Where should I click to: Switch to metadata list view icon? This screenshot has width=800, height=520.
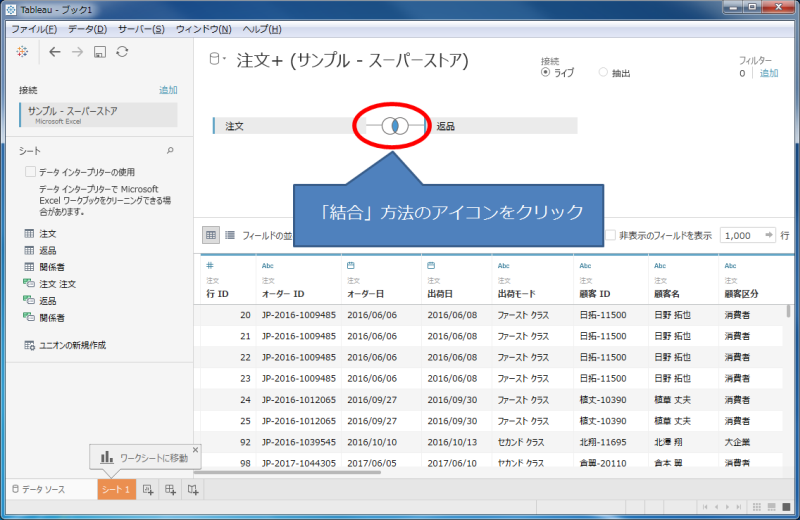(230, 235)
